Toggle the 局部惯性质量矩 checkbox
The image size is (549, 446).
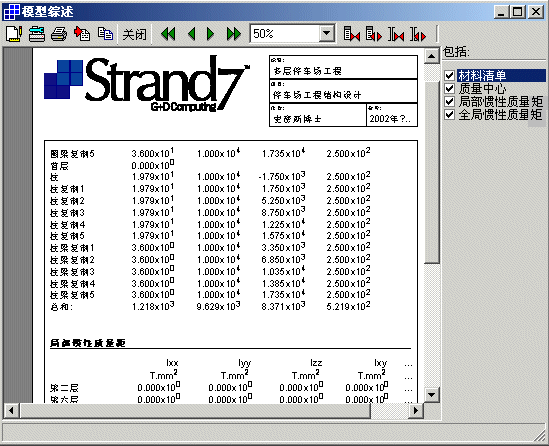(x=450, y=102)
